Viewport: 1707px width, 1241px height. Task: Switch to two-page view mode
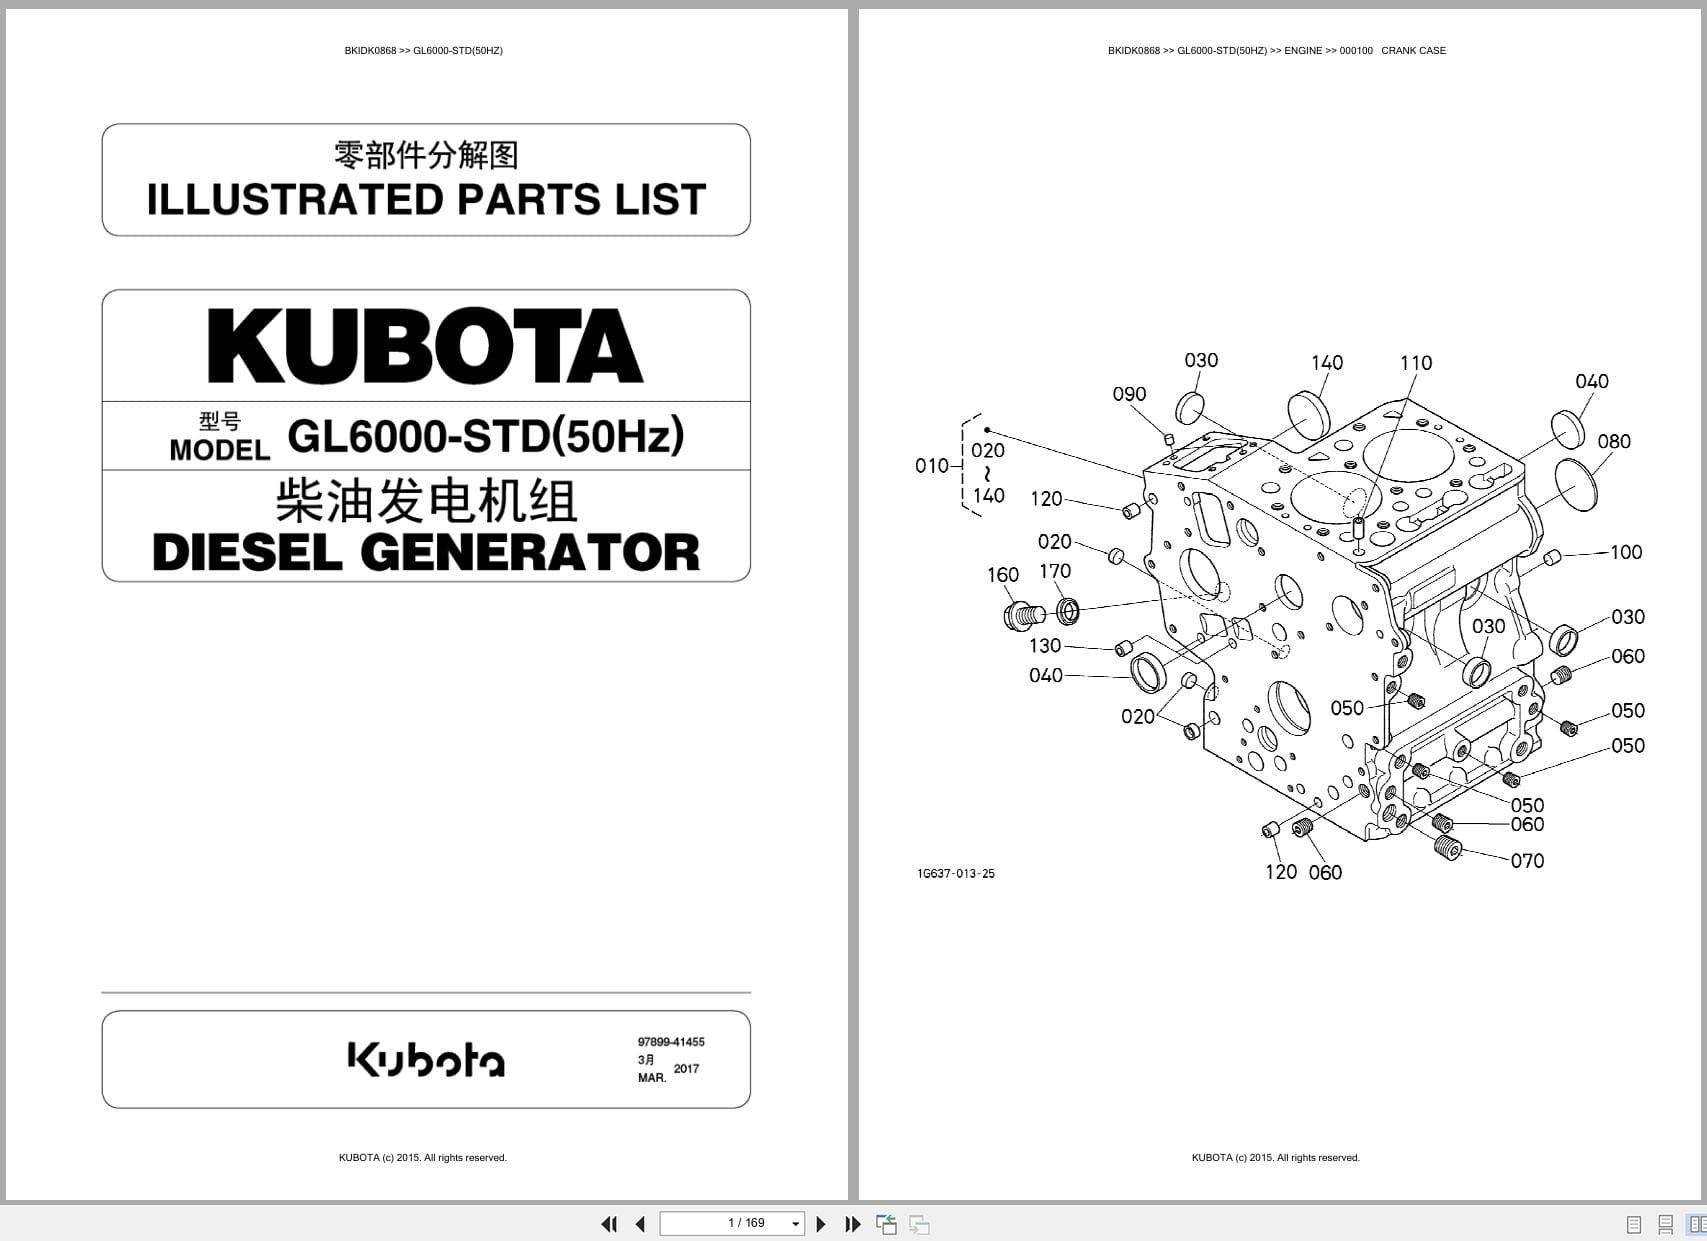tap(1697, 1224)
